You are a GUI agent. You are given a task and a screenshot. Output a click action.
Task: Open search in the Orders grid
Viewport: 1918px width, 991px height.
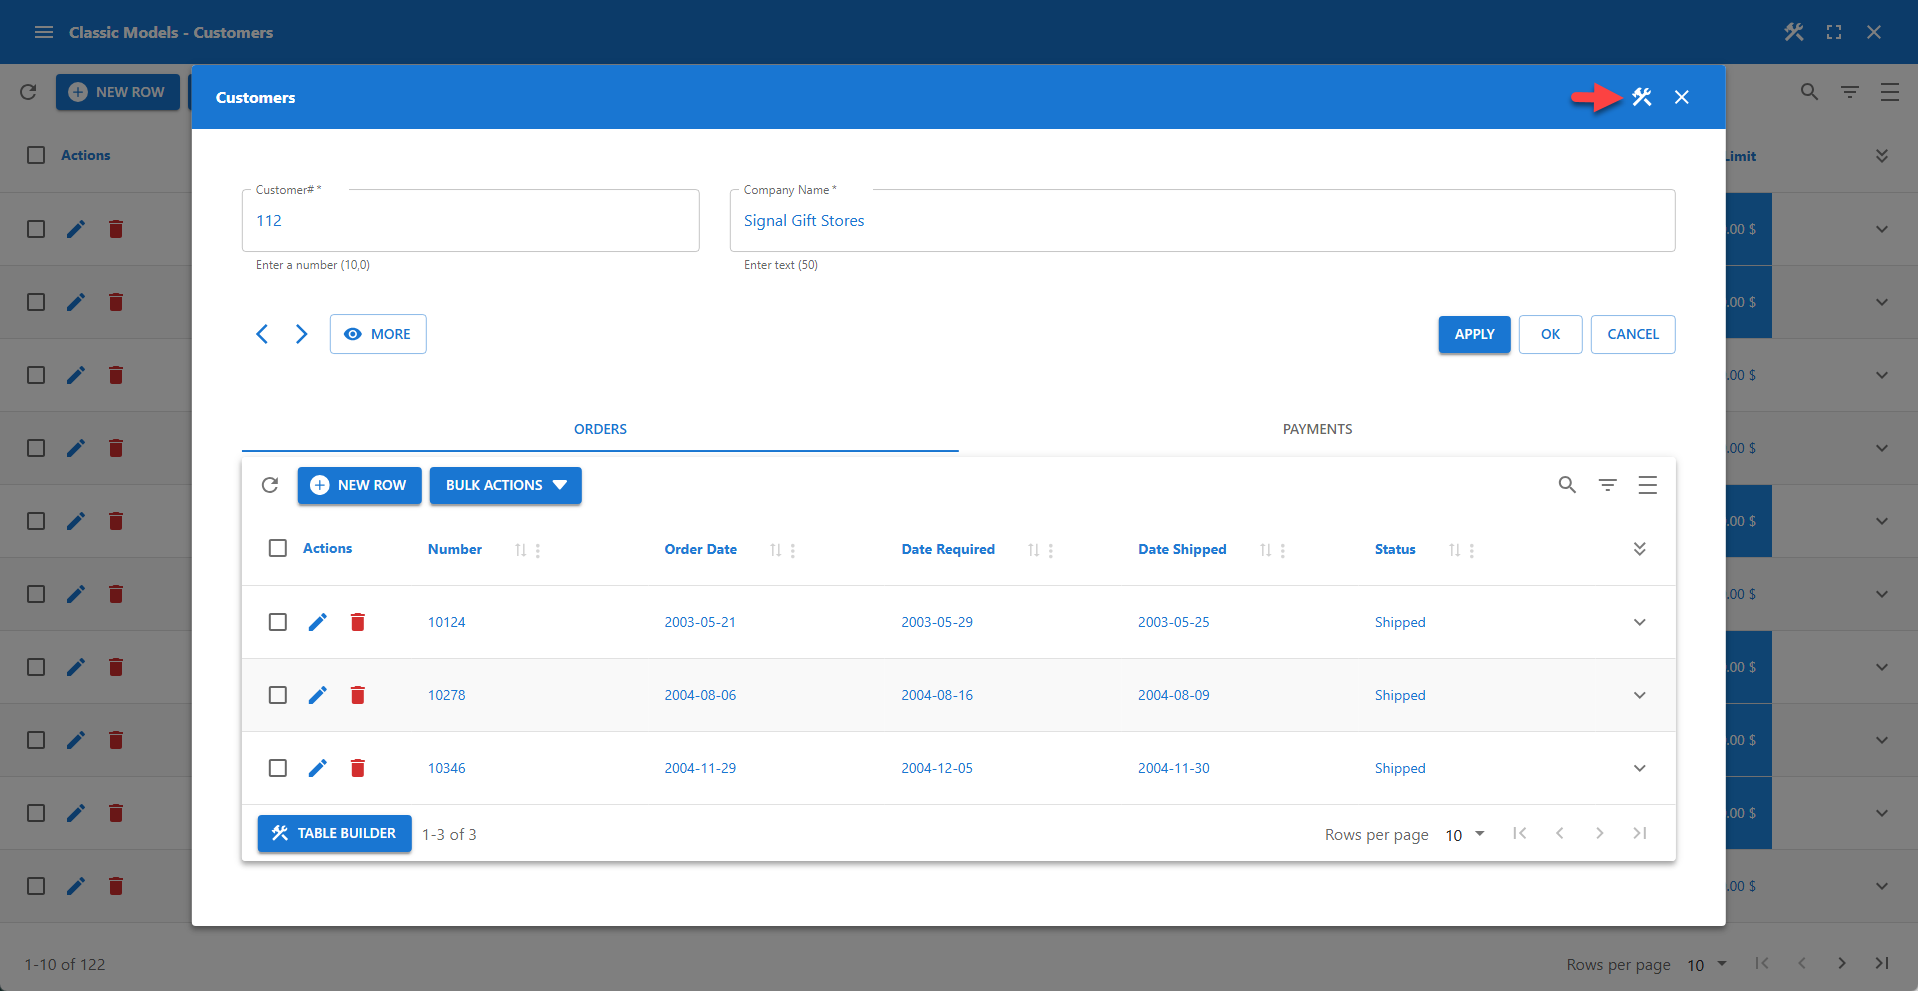click(1566, 485)
